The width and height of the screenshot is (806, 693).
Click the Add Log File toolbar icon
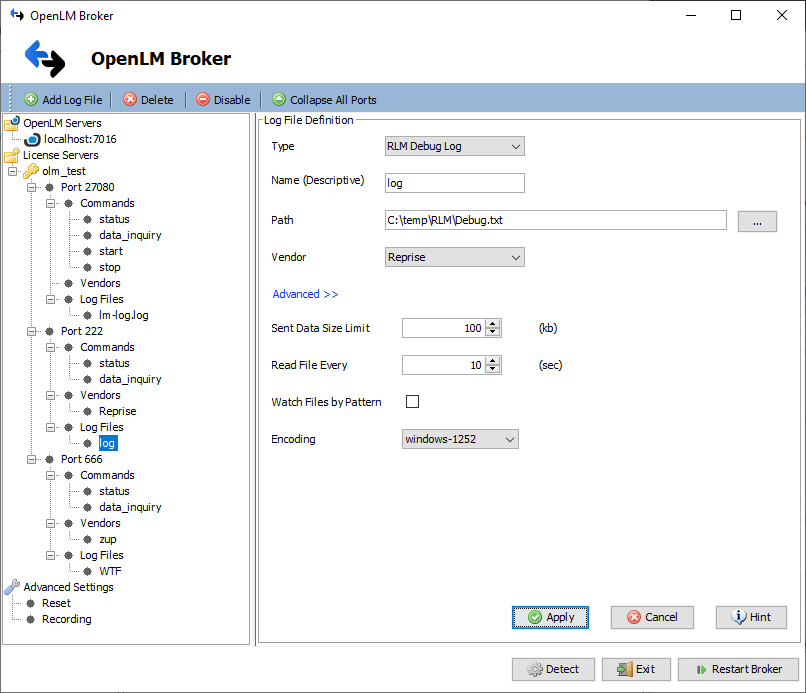pyautogui.click(x=29, y=99)
